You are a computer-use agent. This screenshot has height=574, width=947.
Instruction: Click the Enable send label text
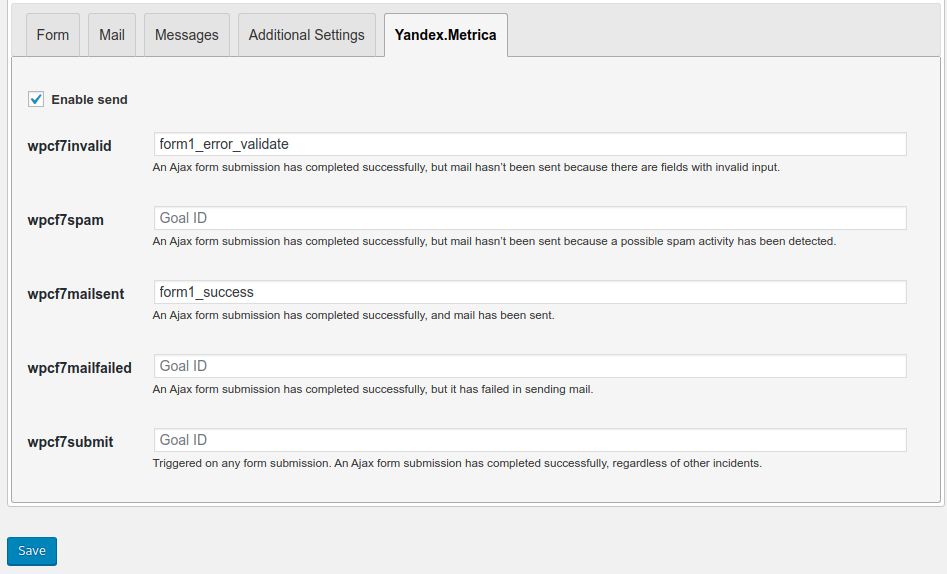point(89,100)
